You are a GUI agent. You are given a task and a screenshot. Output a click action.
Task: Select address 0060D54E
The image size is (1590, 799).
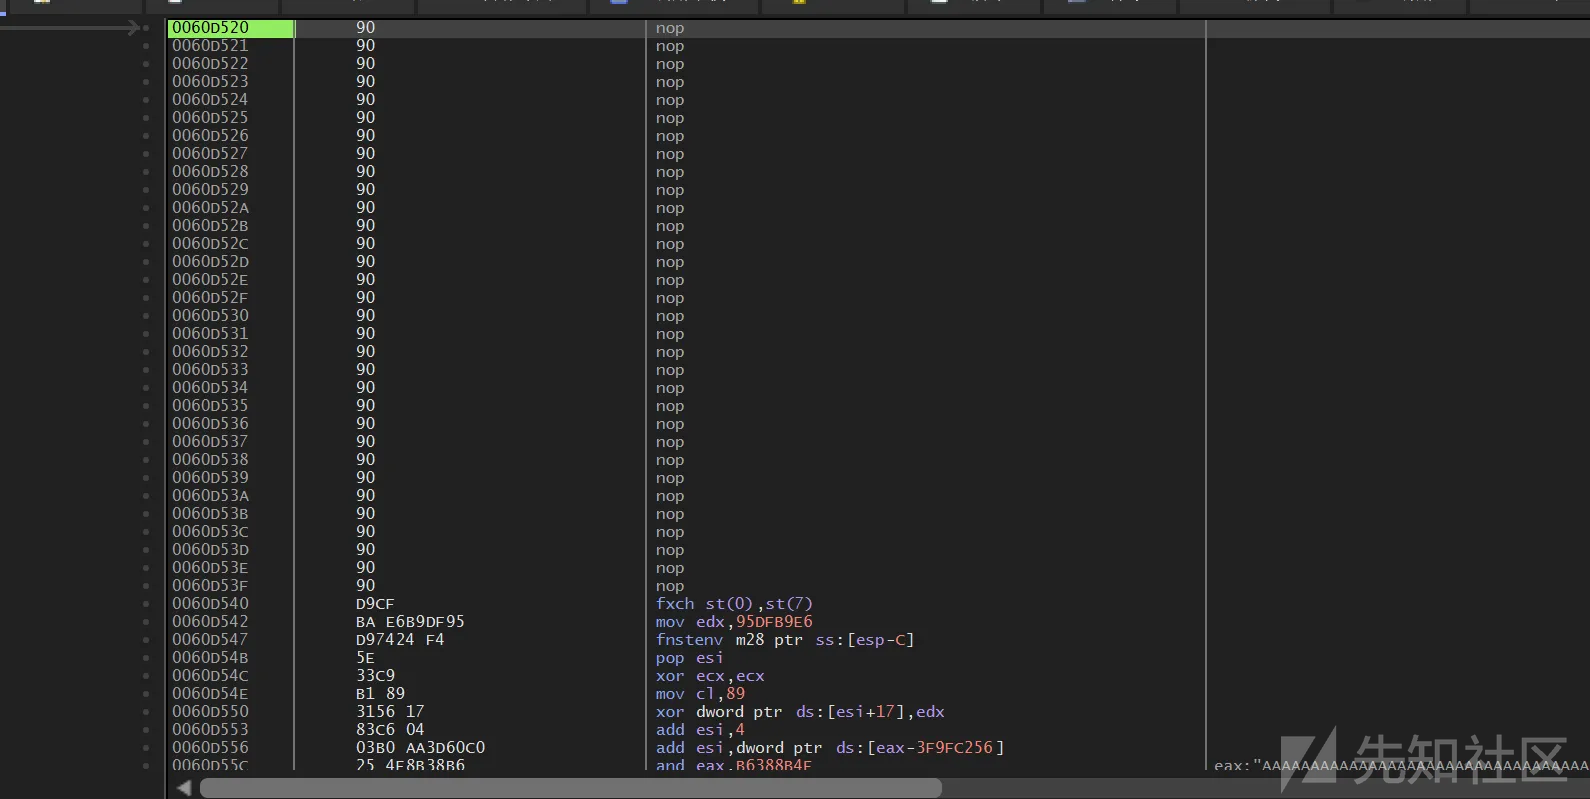pos(210,694)
